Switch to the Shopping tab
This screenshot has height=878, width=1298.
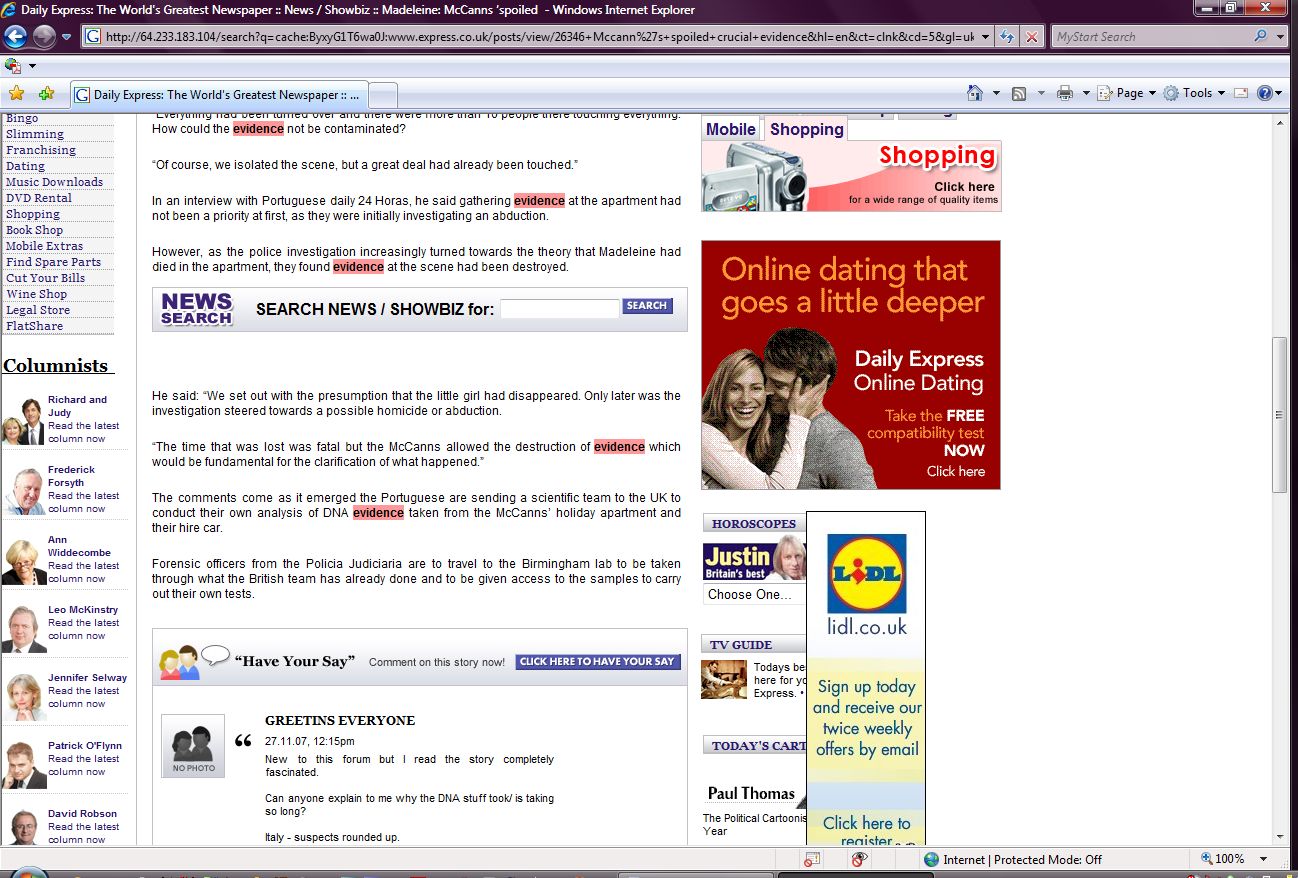(x=806, y=129)
